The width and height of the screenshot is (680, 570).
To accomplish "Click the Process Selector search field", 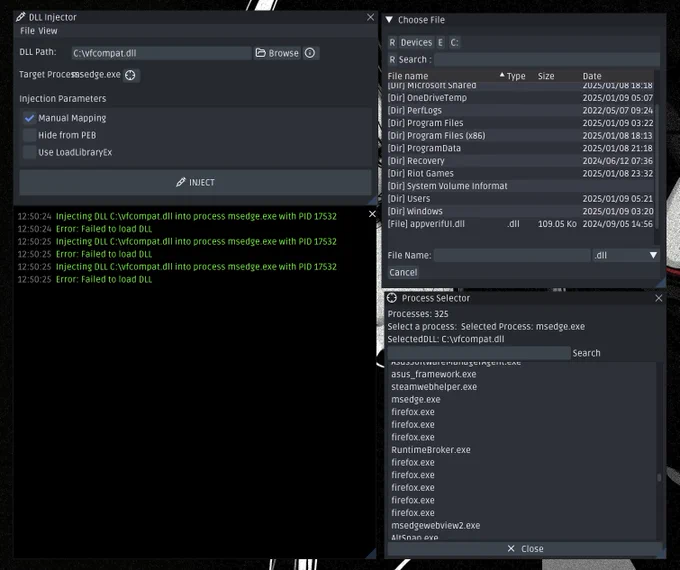I will [479, 353].
